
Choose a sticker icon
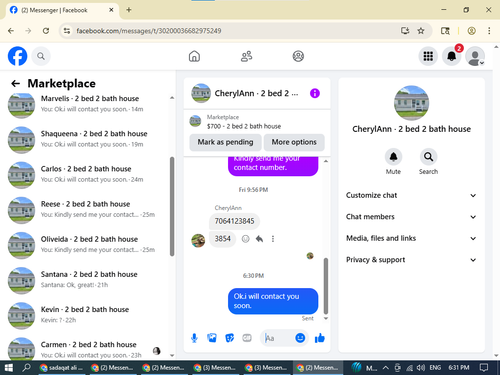[x=229, y=338]
